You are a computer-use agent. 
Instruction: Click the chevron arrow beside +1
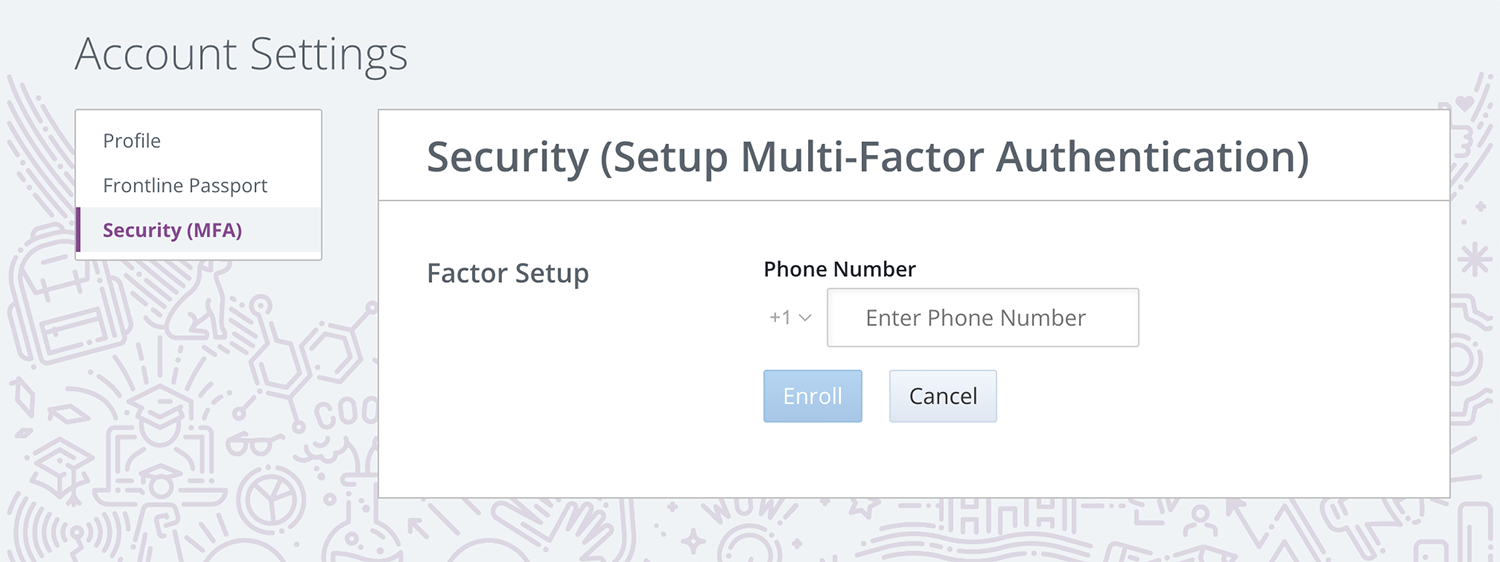805,318
